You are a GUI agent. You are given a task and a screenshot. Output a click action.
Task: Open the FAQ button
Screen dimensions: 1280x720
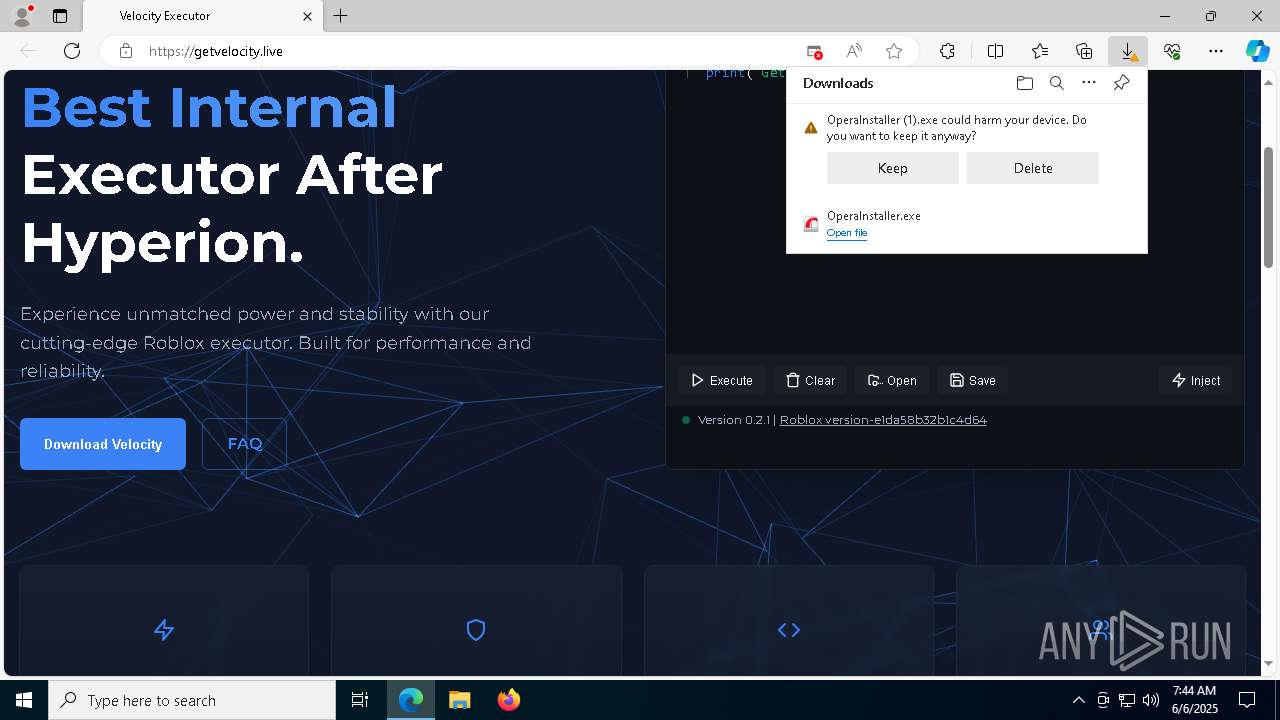point(245,444)
